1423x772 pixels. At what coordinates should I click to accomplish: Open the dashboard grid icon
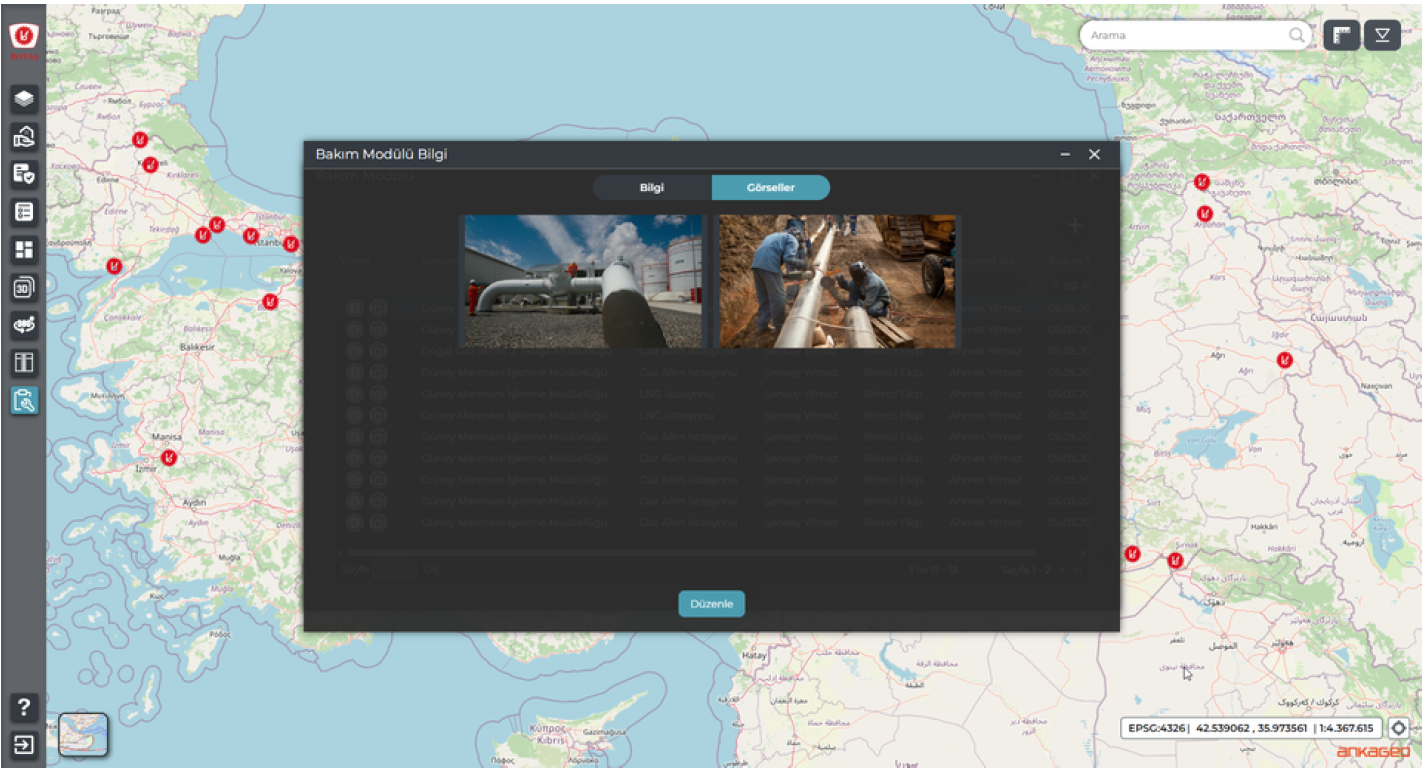(x=24, y=250)
